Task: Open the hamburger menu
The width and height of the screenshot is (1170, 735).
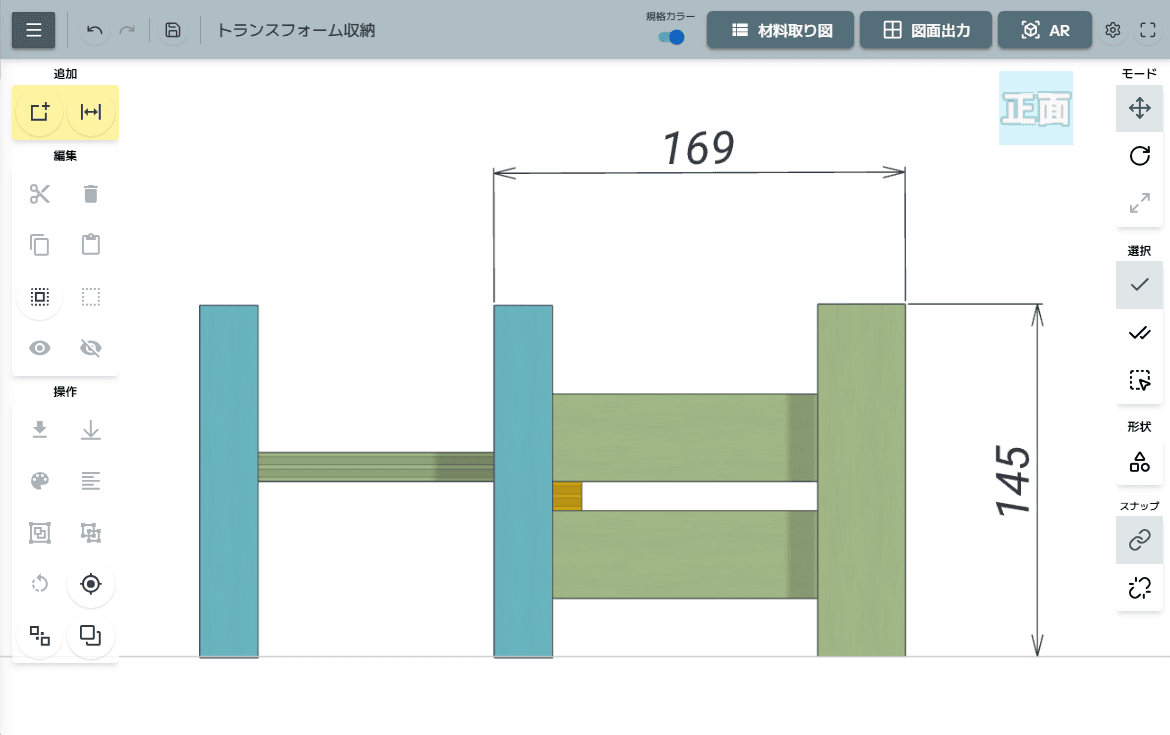Action: click(33, 30)
